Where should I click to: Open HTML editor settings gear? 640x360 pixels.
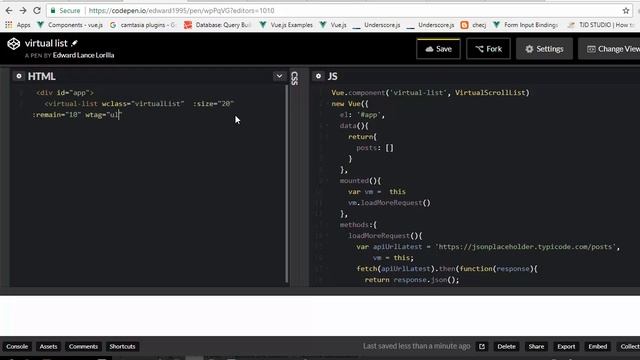19,76
